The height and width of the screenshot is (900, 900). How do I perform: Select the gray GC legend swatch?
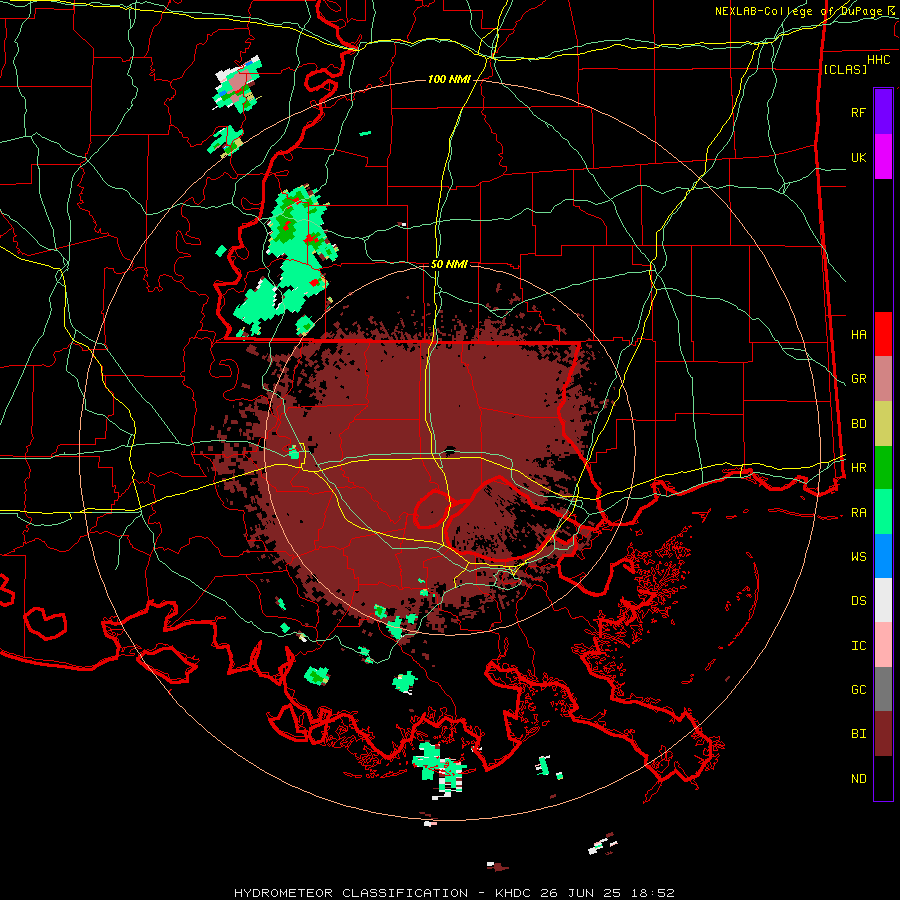coord(883,689)
